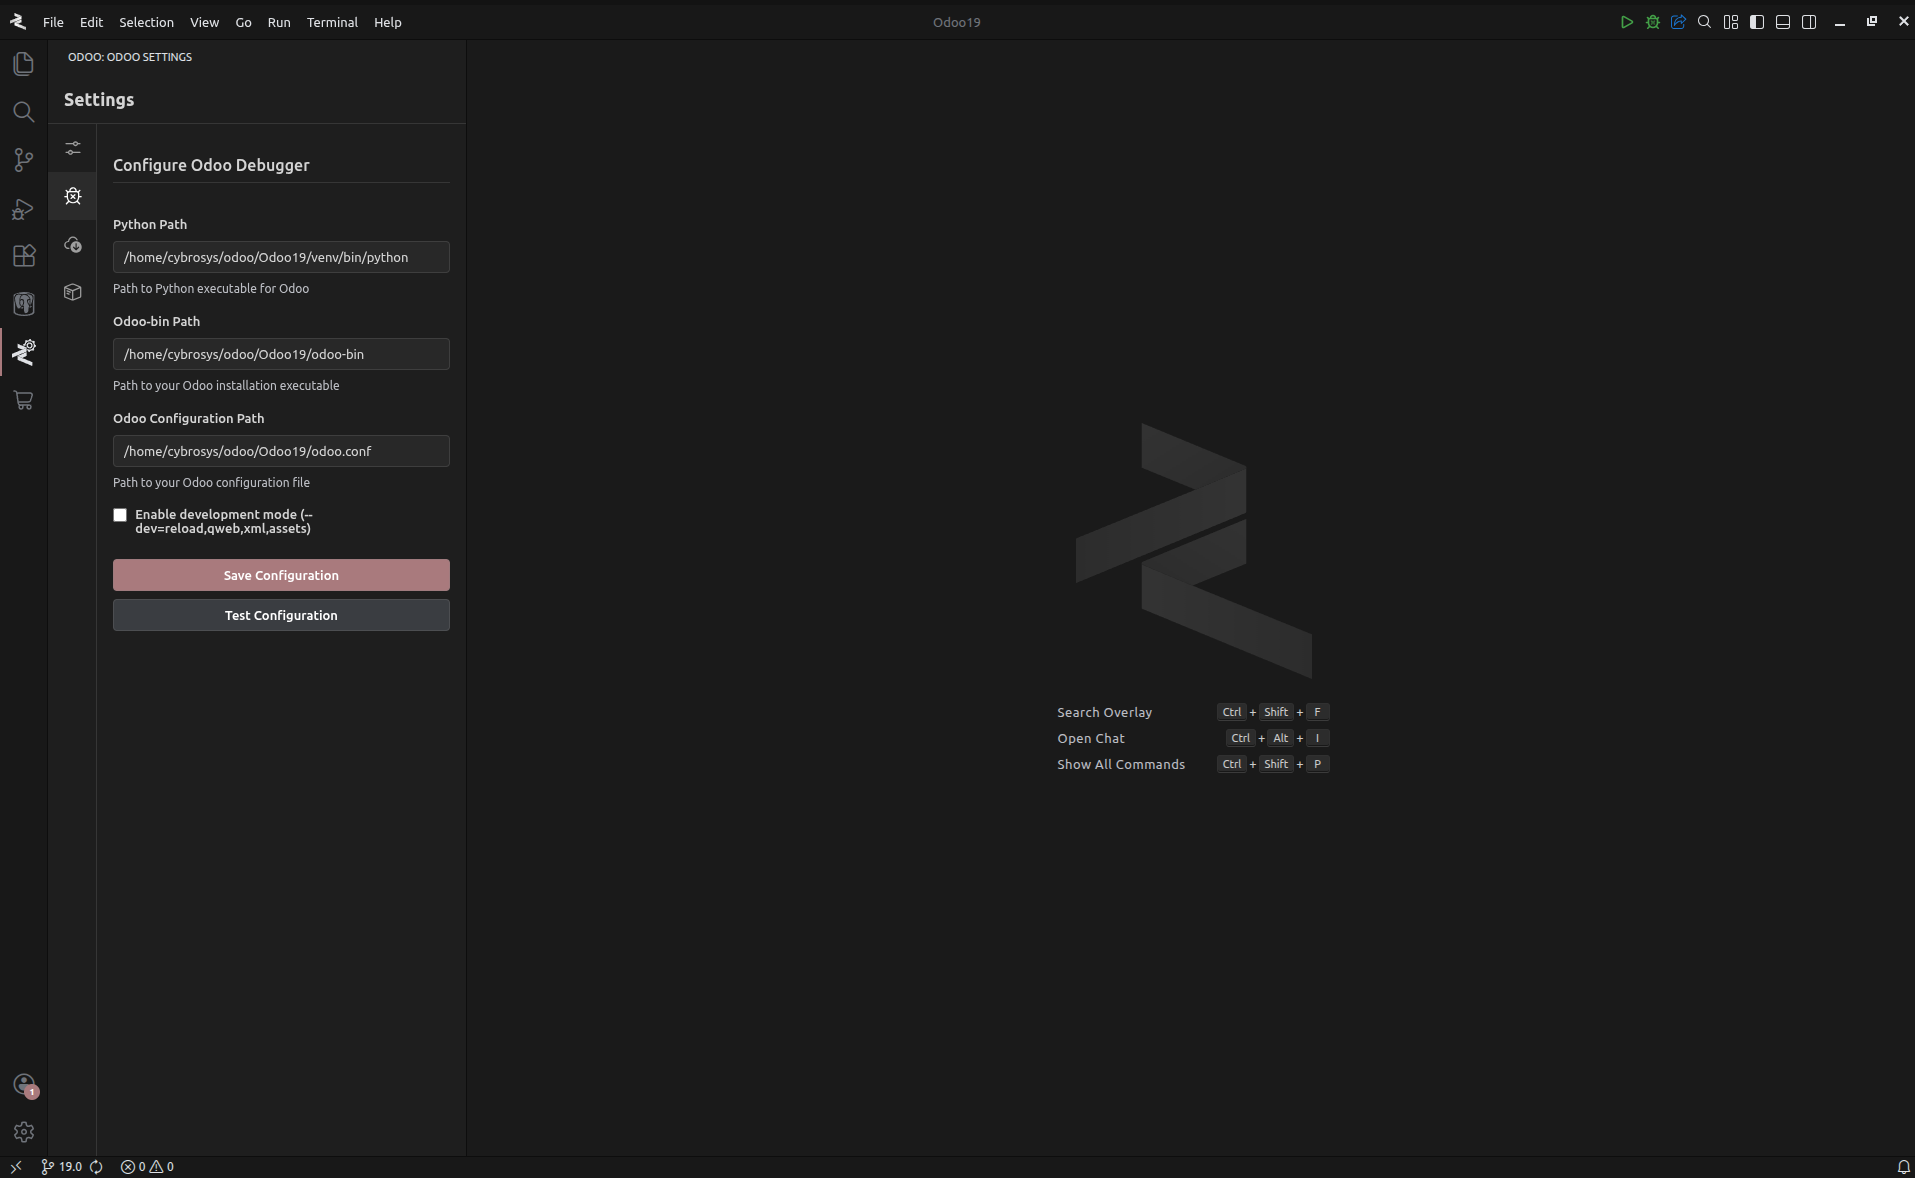Click into the Odoo Configuration Path field
The image size is (1915, 1178).
(281, 451)
